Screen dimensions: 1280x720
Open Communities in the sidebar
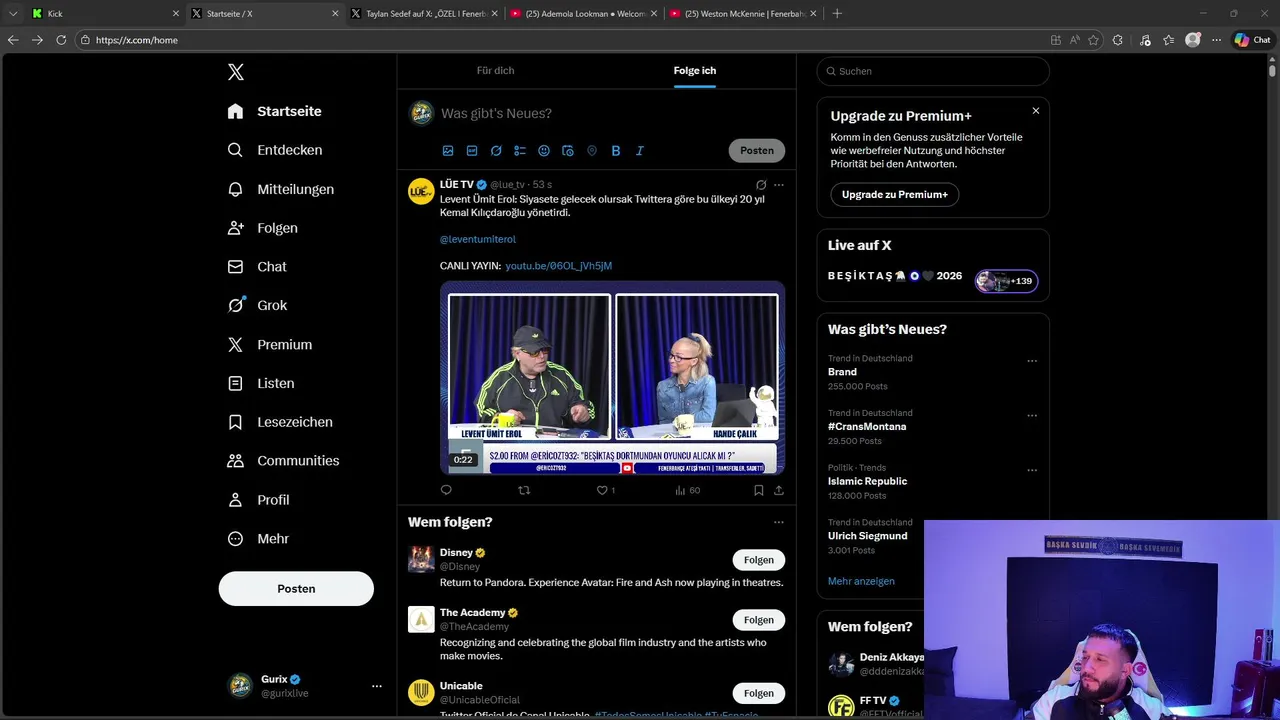284,461
